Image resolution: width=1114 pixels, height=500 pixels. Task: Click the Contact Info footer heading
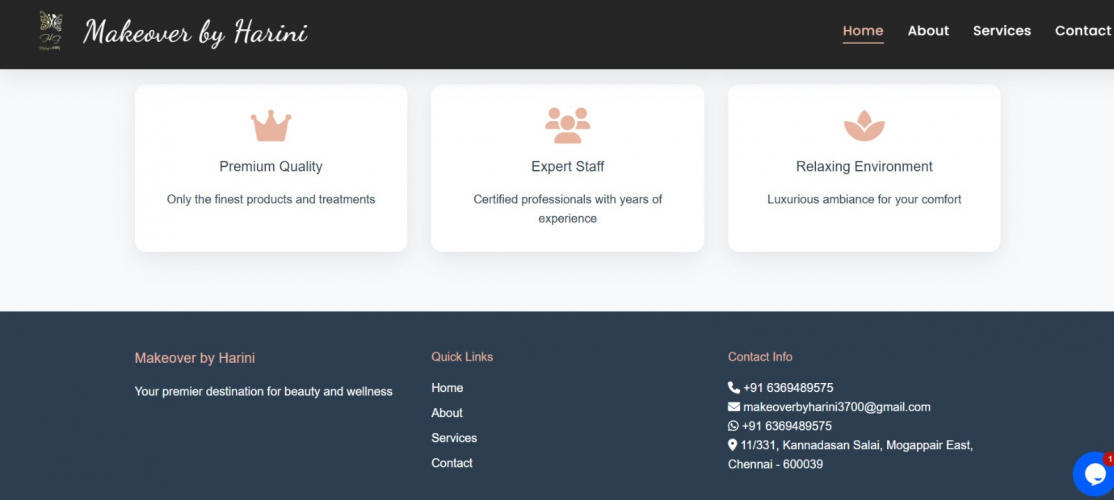760,357
